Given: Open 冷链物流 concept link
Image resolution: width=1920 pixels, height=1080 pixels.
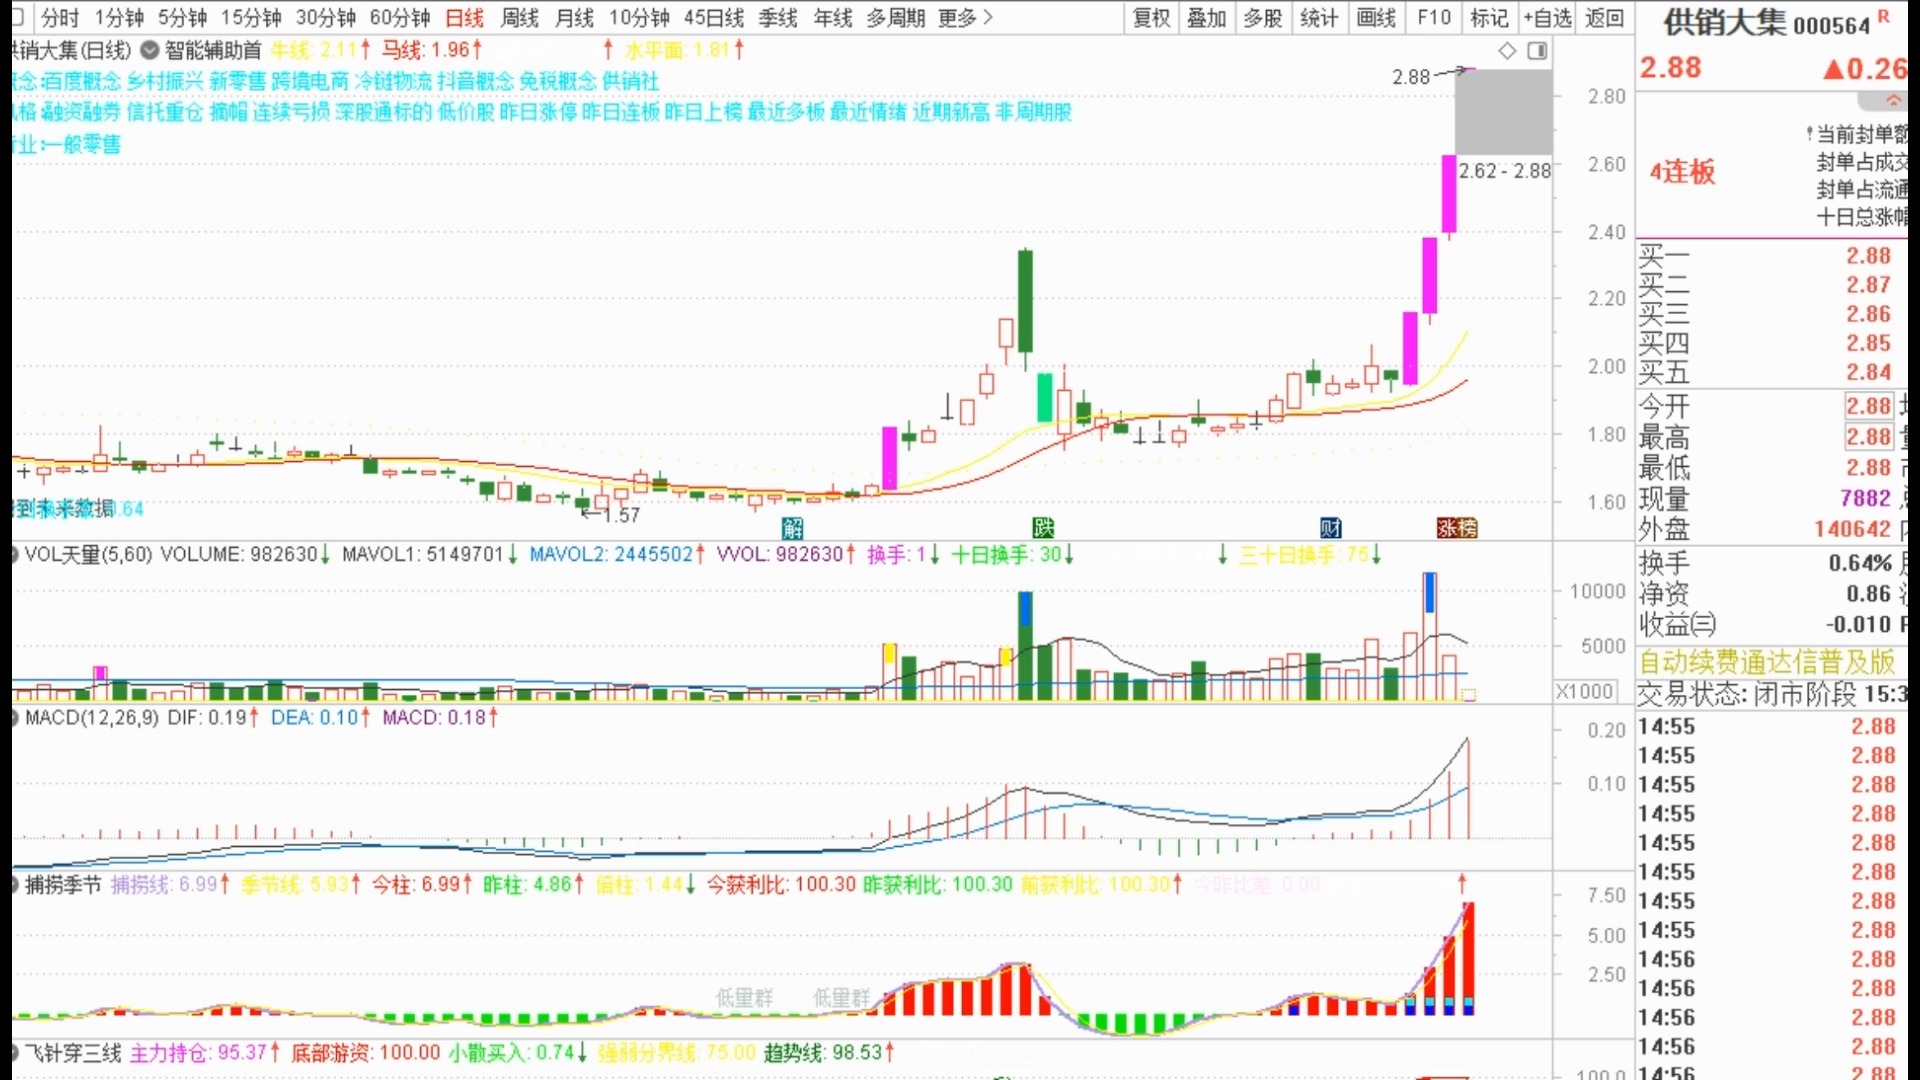Looking at the screenshot, I should (x=393, y=81).
